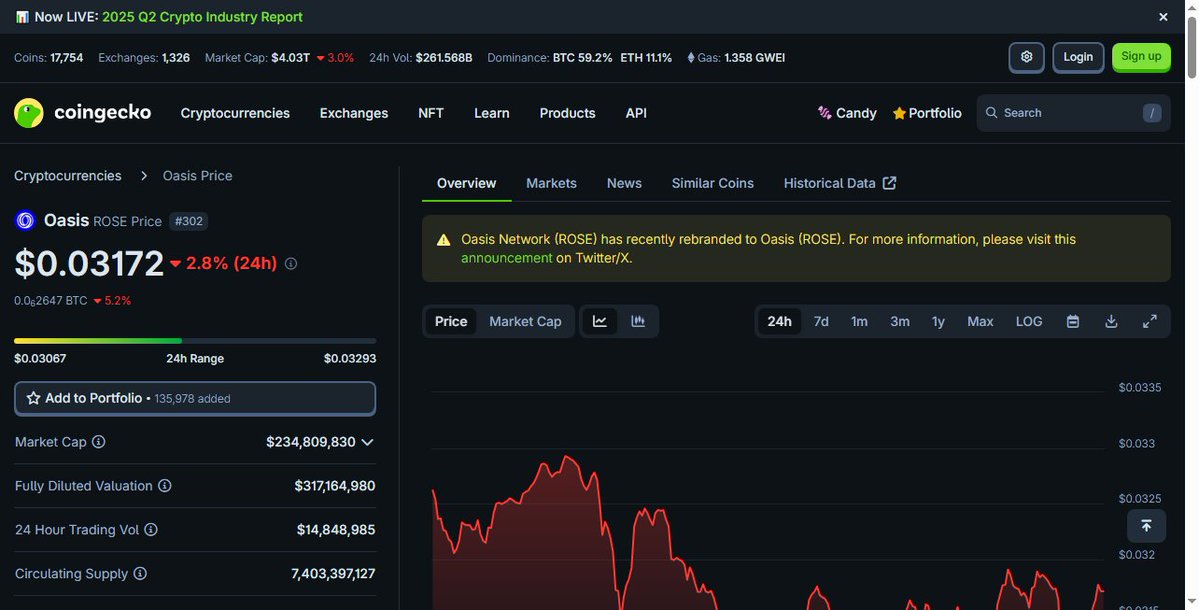Click 24 Hour Trading Vol info icon

151,530
